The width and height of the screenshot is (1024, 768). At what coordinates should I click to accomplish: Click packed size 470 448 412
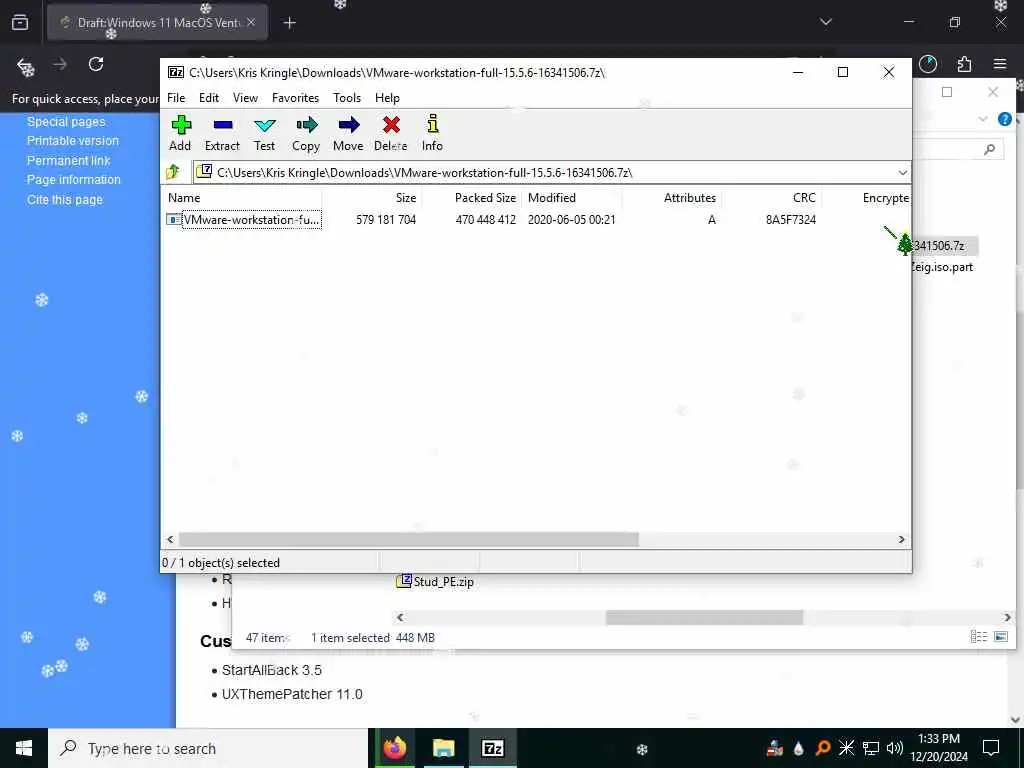click(x=485, y=220)
